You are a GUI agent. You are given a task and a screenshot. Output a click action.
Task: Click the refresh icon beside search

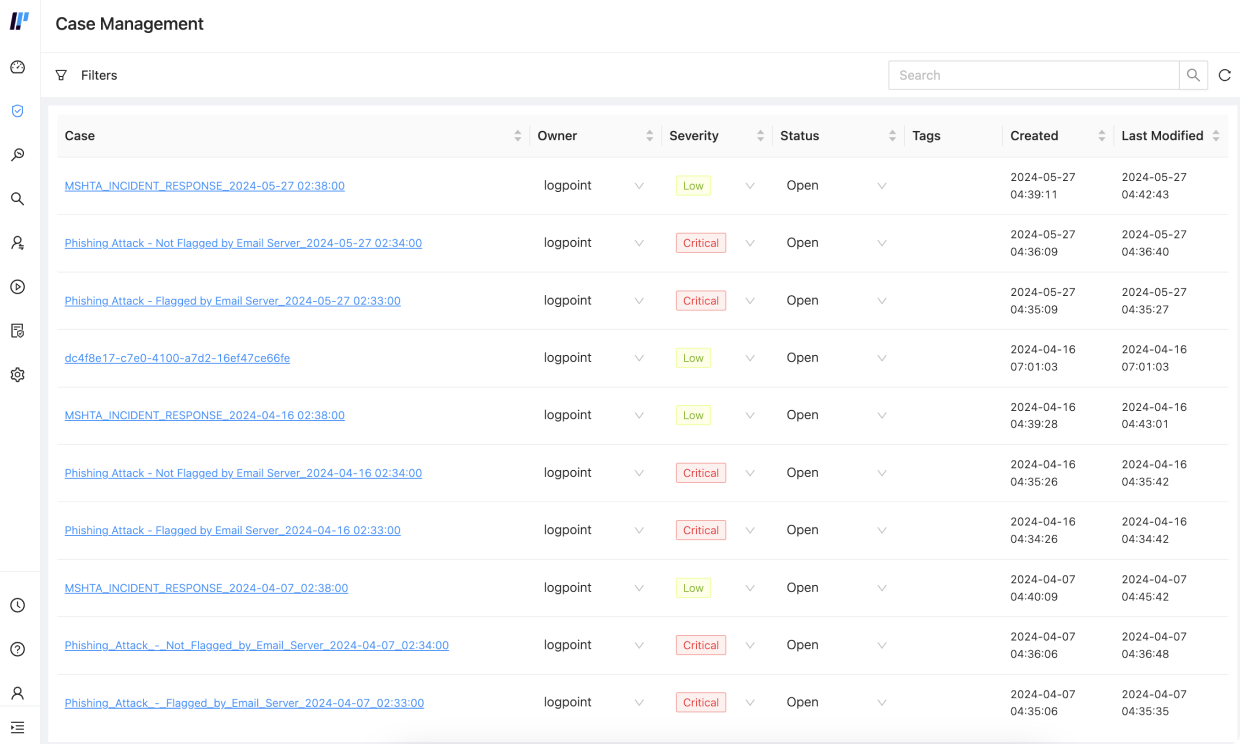(1224, 75)
